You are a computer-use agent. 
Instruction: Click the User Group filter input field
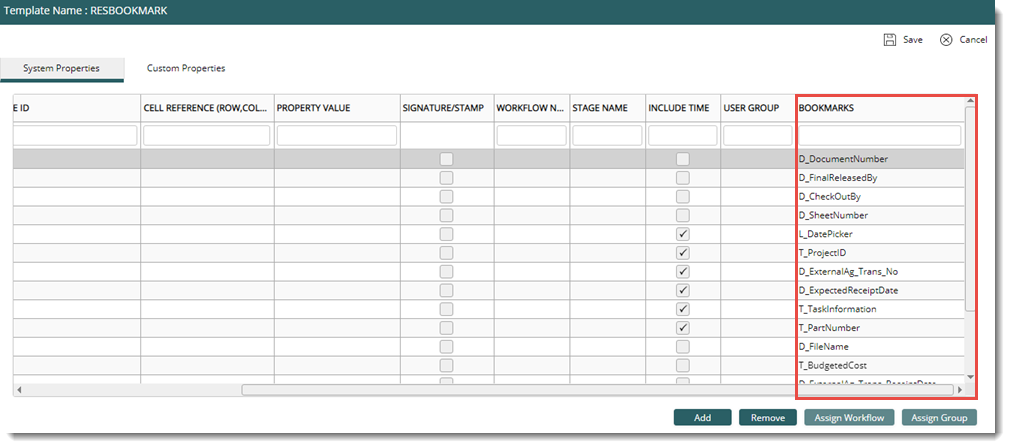758,135
